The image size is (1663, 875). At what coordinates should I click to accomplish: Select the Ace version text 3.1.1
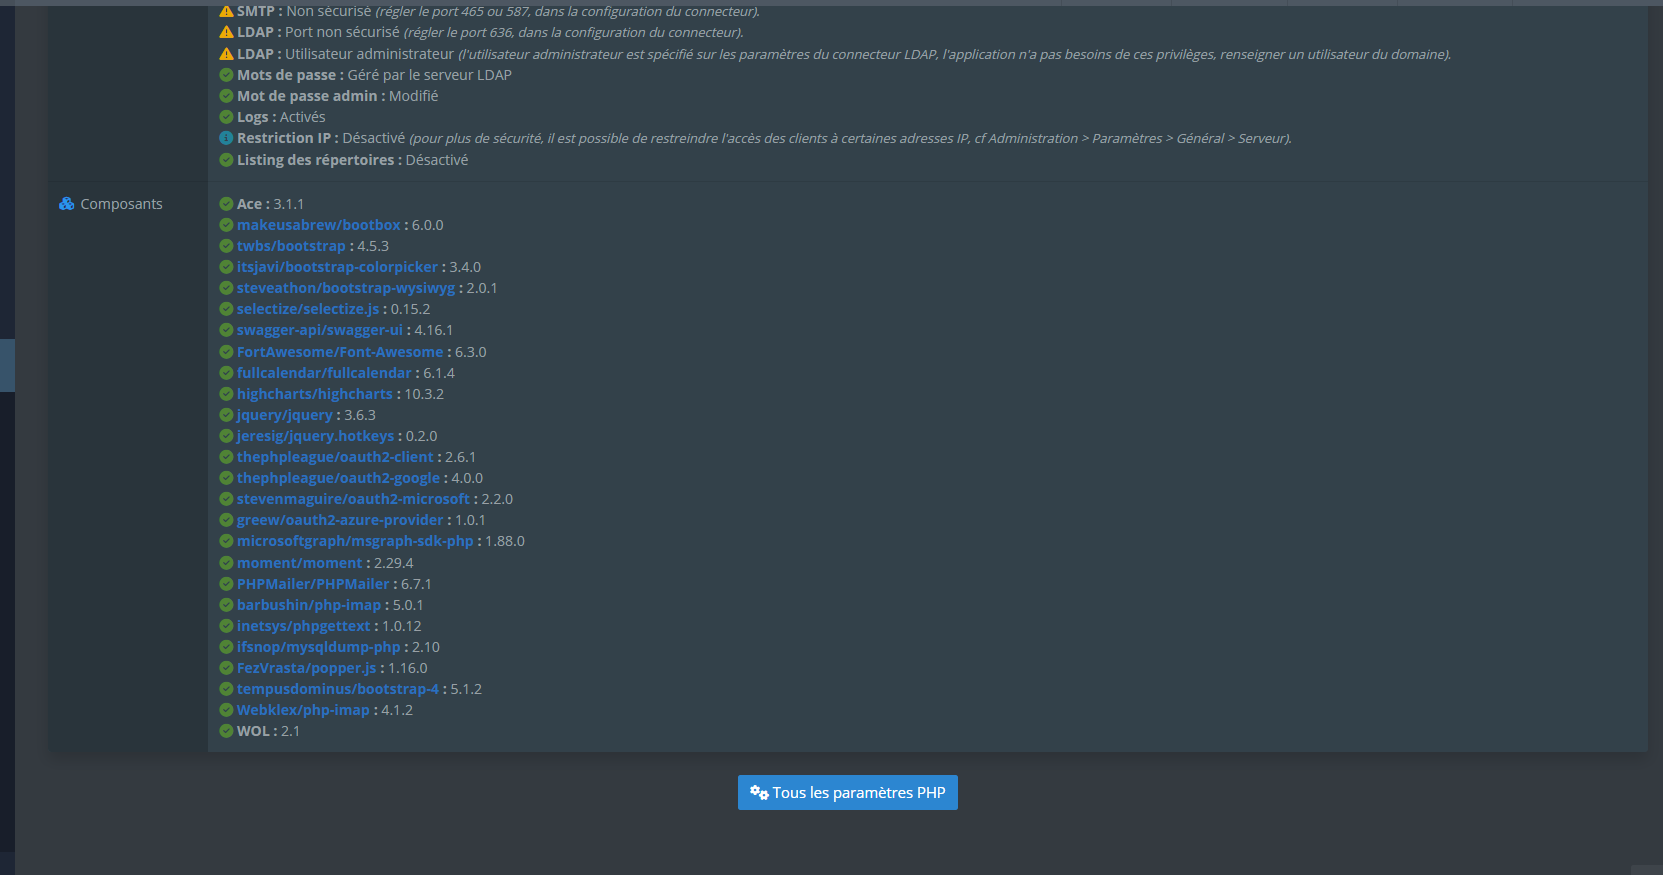(289, 204)
